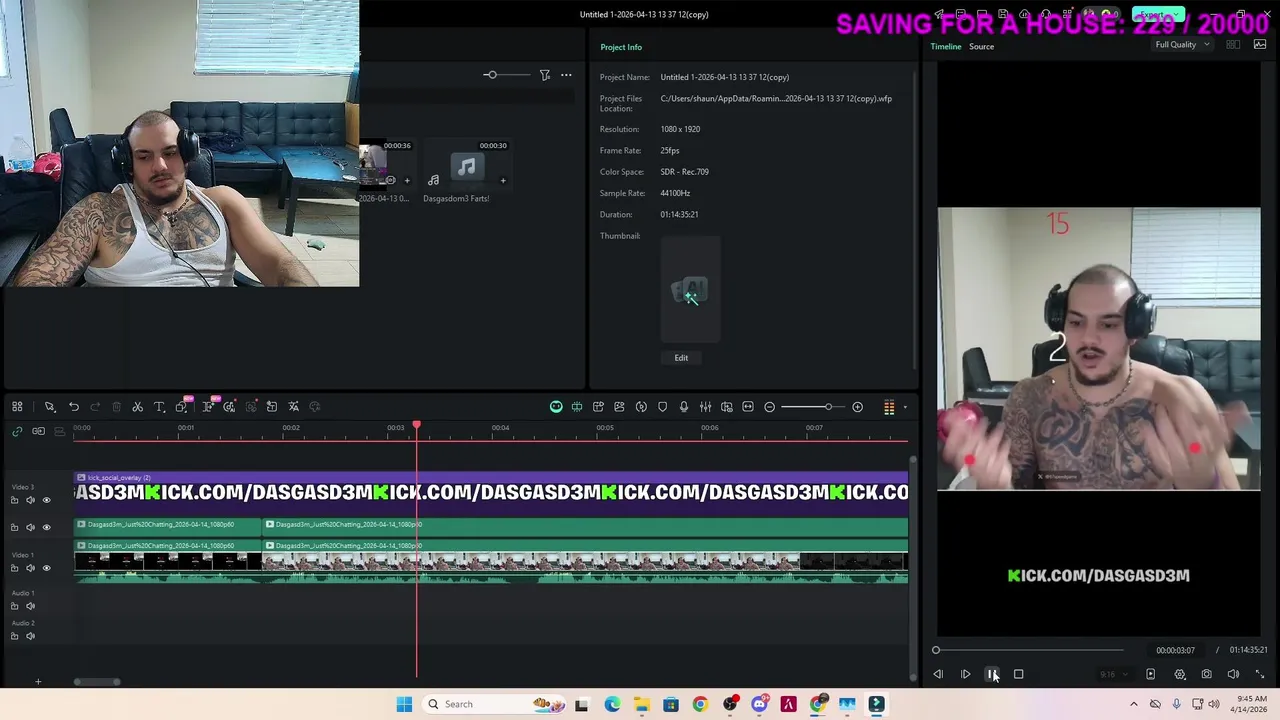Viewport: 1280px width, 720px height.
Task: Go to previous frame in preview
Action: 938,674
